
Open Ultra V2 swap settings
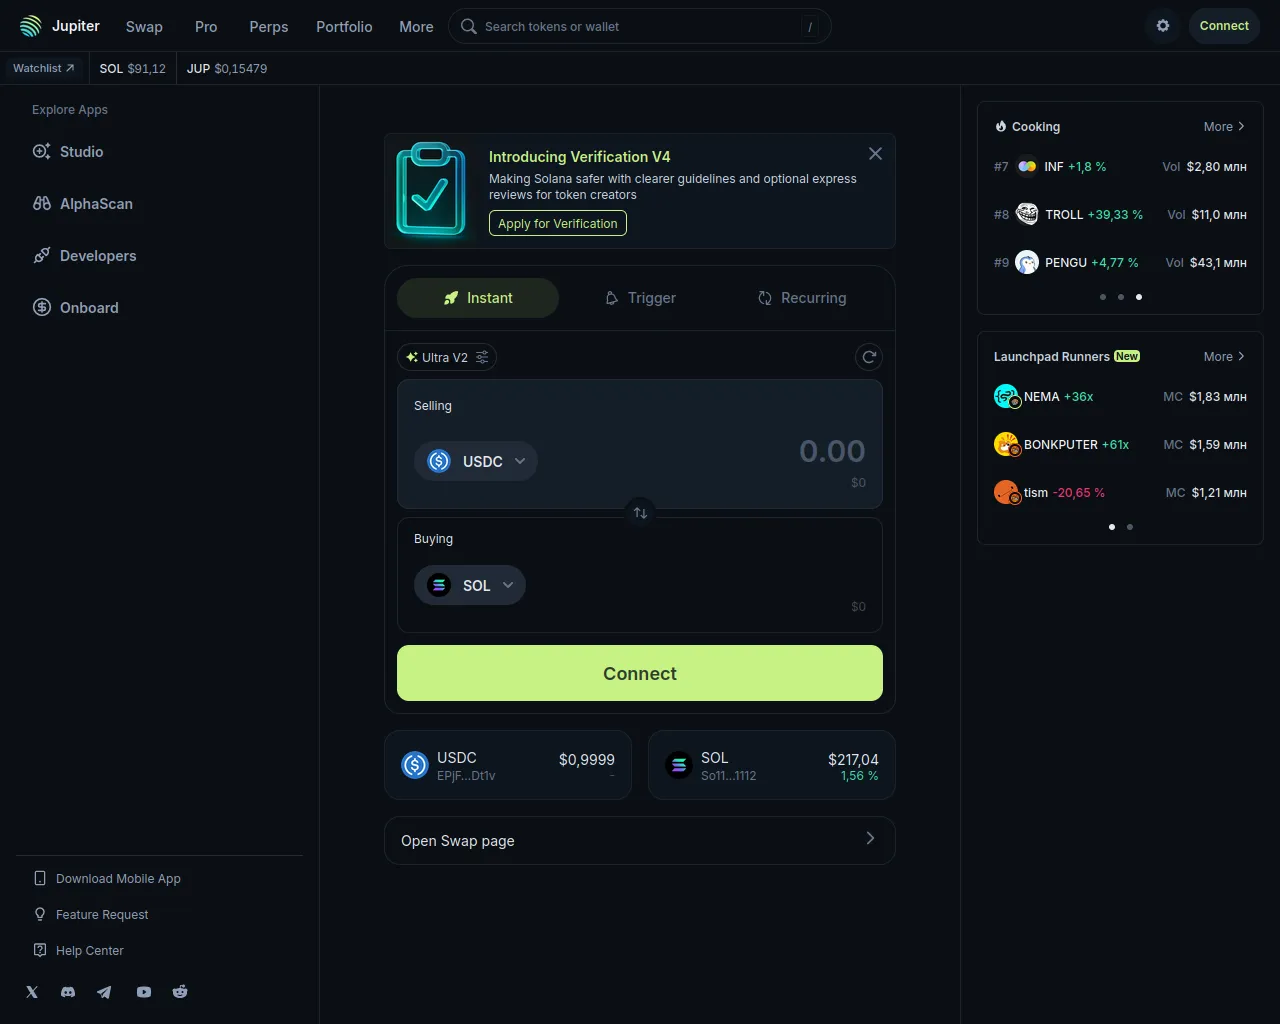click(447, 357)
